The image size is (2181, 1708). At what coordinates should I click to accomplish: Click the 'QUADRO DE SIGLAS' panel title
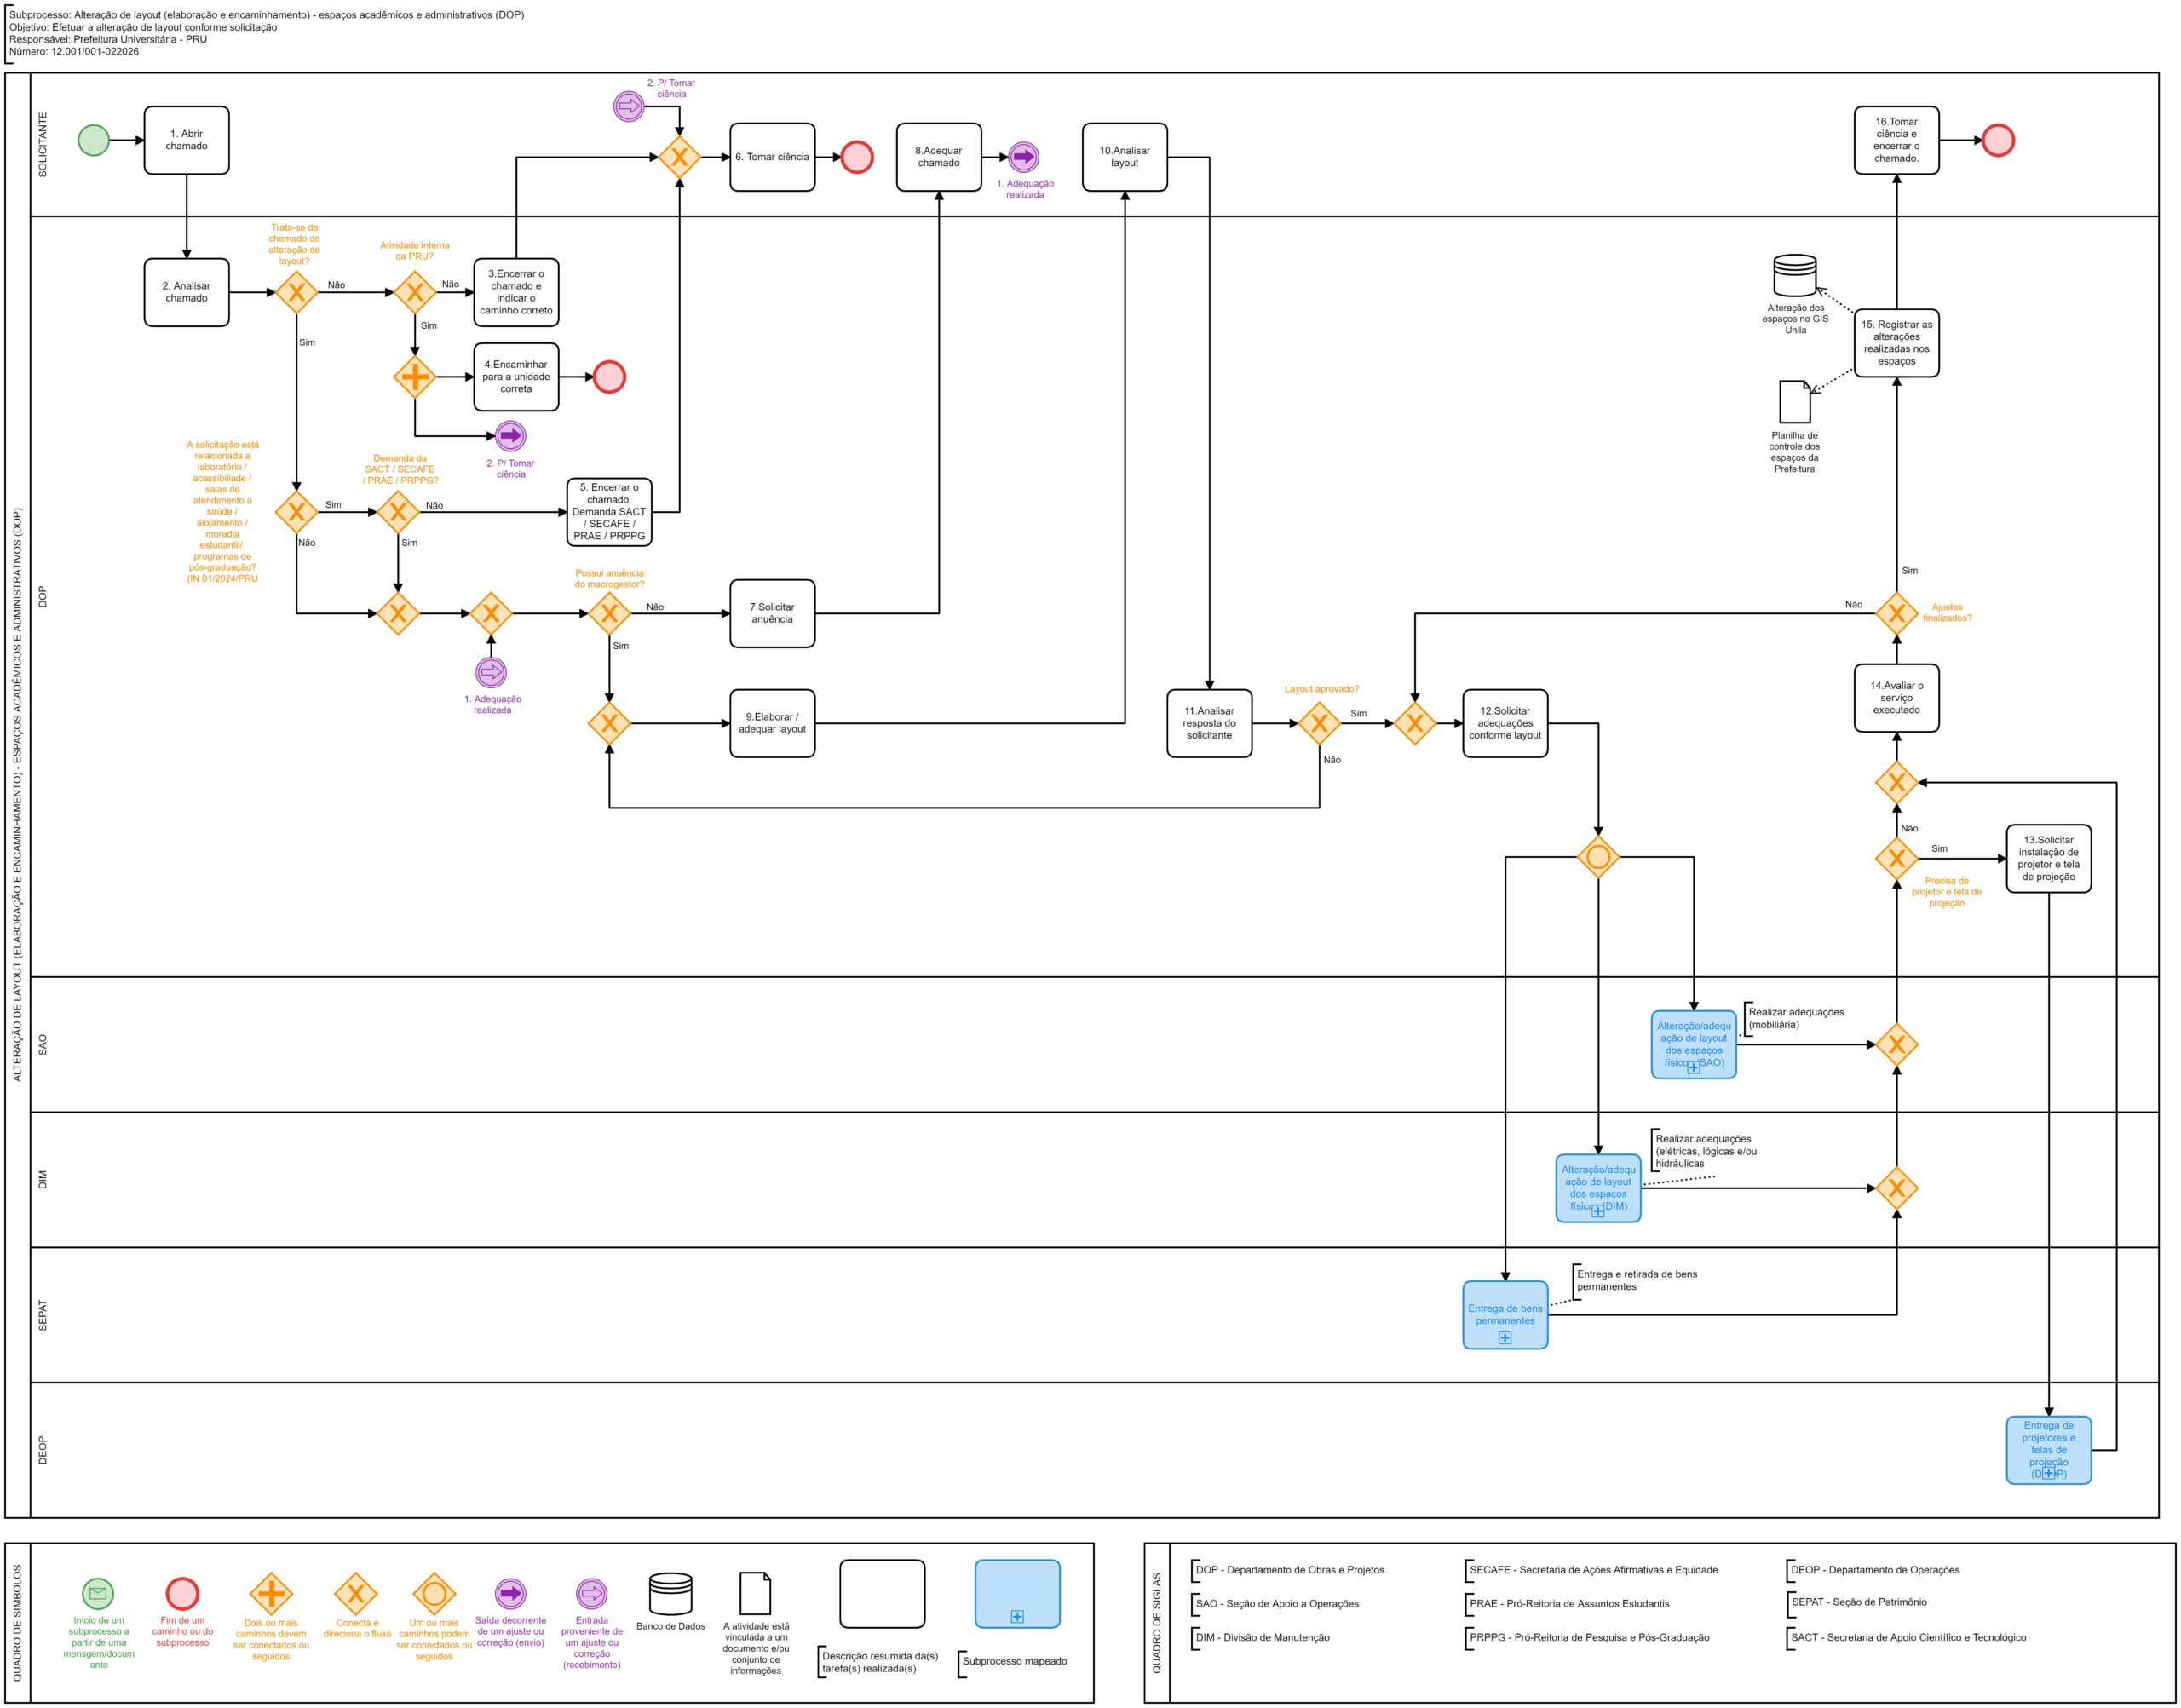(1157, 1623)
